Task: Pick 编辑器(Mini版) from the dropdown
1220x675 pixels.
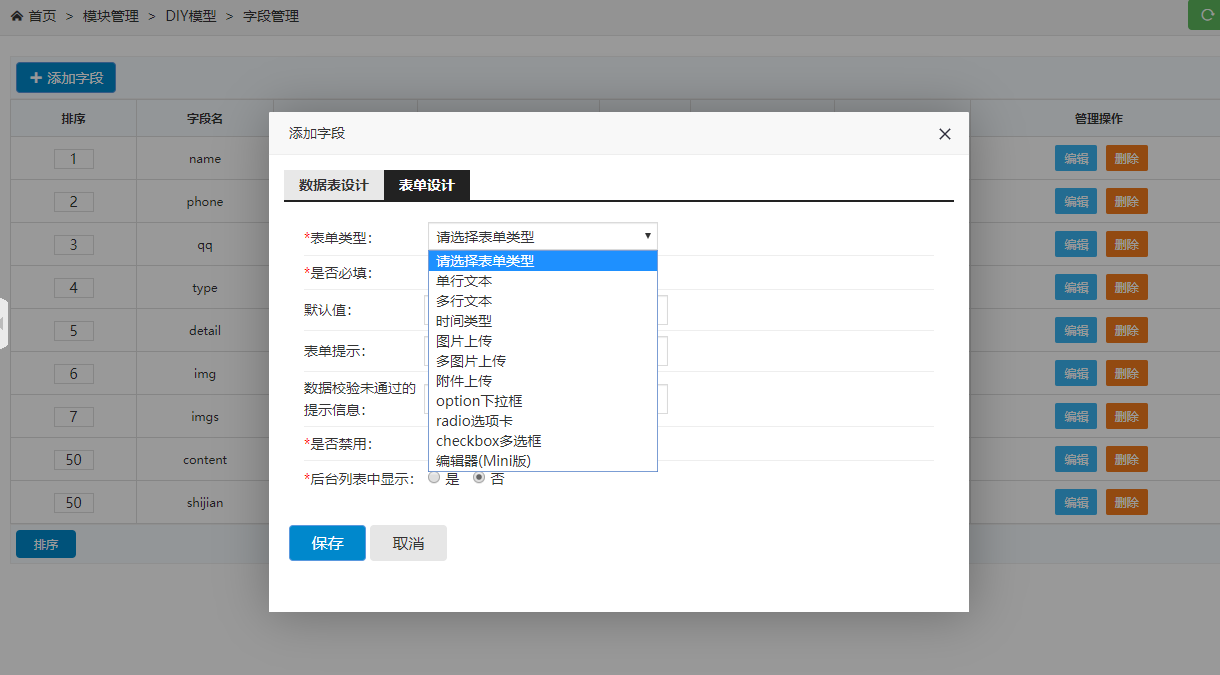Action: click(x=483, y=461)
